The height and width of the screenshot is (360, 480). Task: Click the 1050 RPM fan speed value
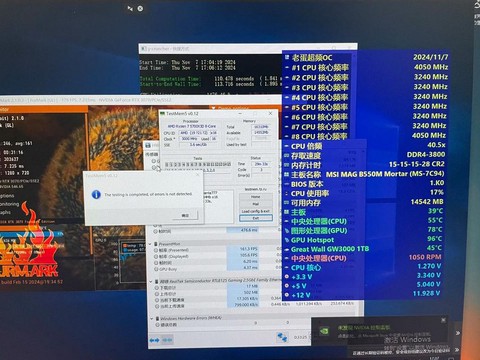[425, 257]
